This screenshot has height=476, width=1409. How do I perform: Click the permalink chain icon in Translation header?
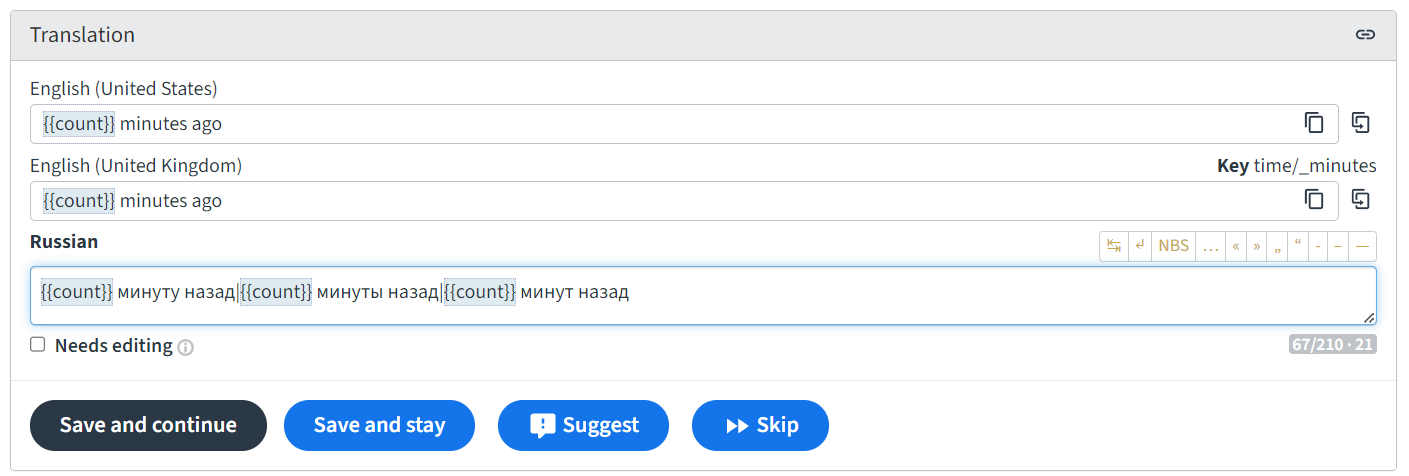pos(1365,35)
